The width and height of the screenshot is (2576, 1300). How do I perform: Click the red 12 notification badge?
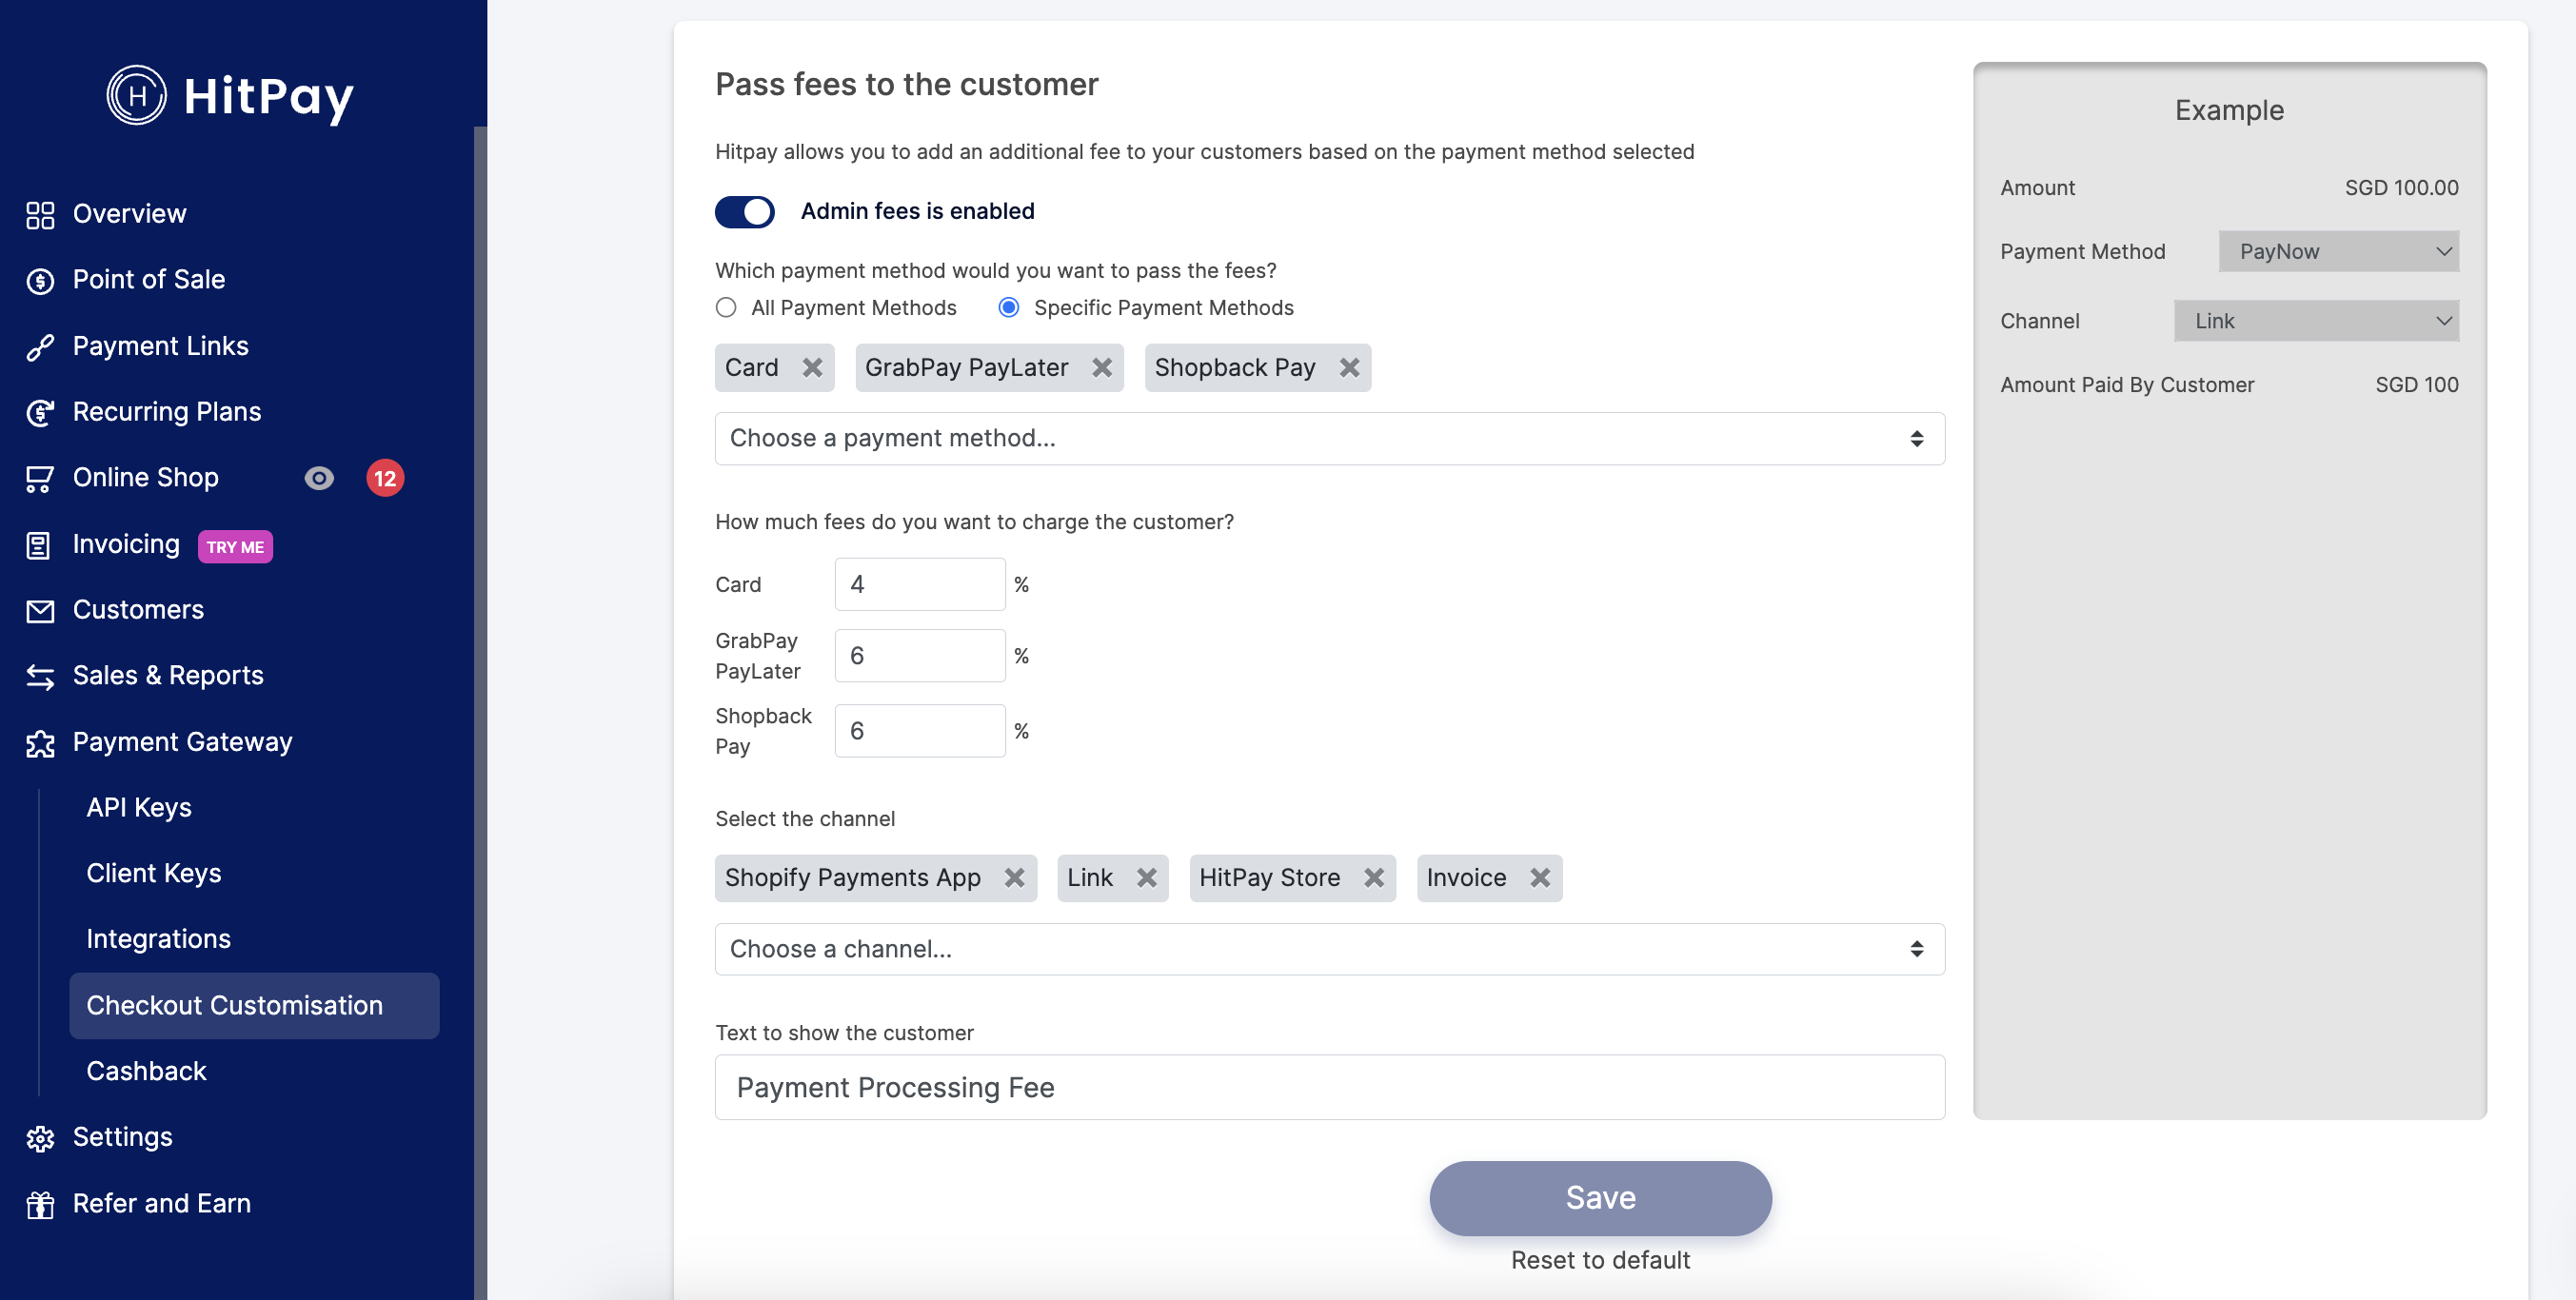point(385,478)
